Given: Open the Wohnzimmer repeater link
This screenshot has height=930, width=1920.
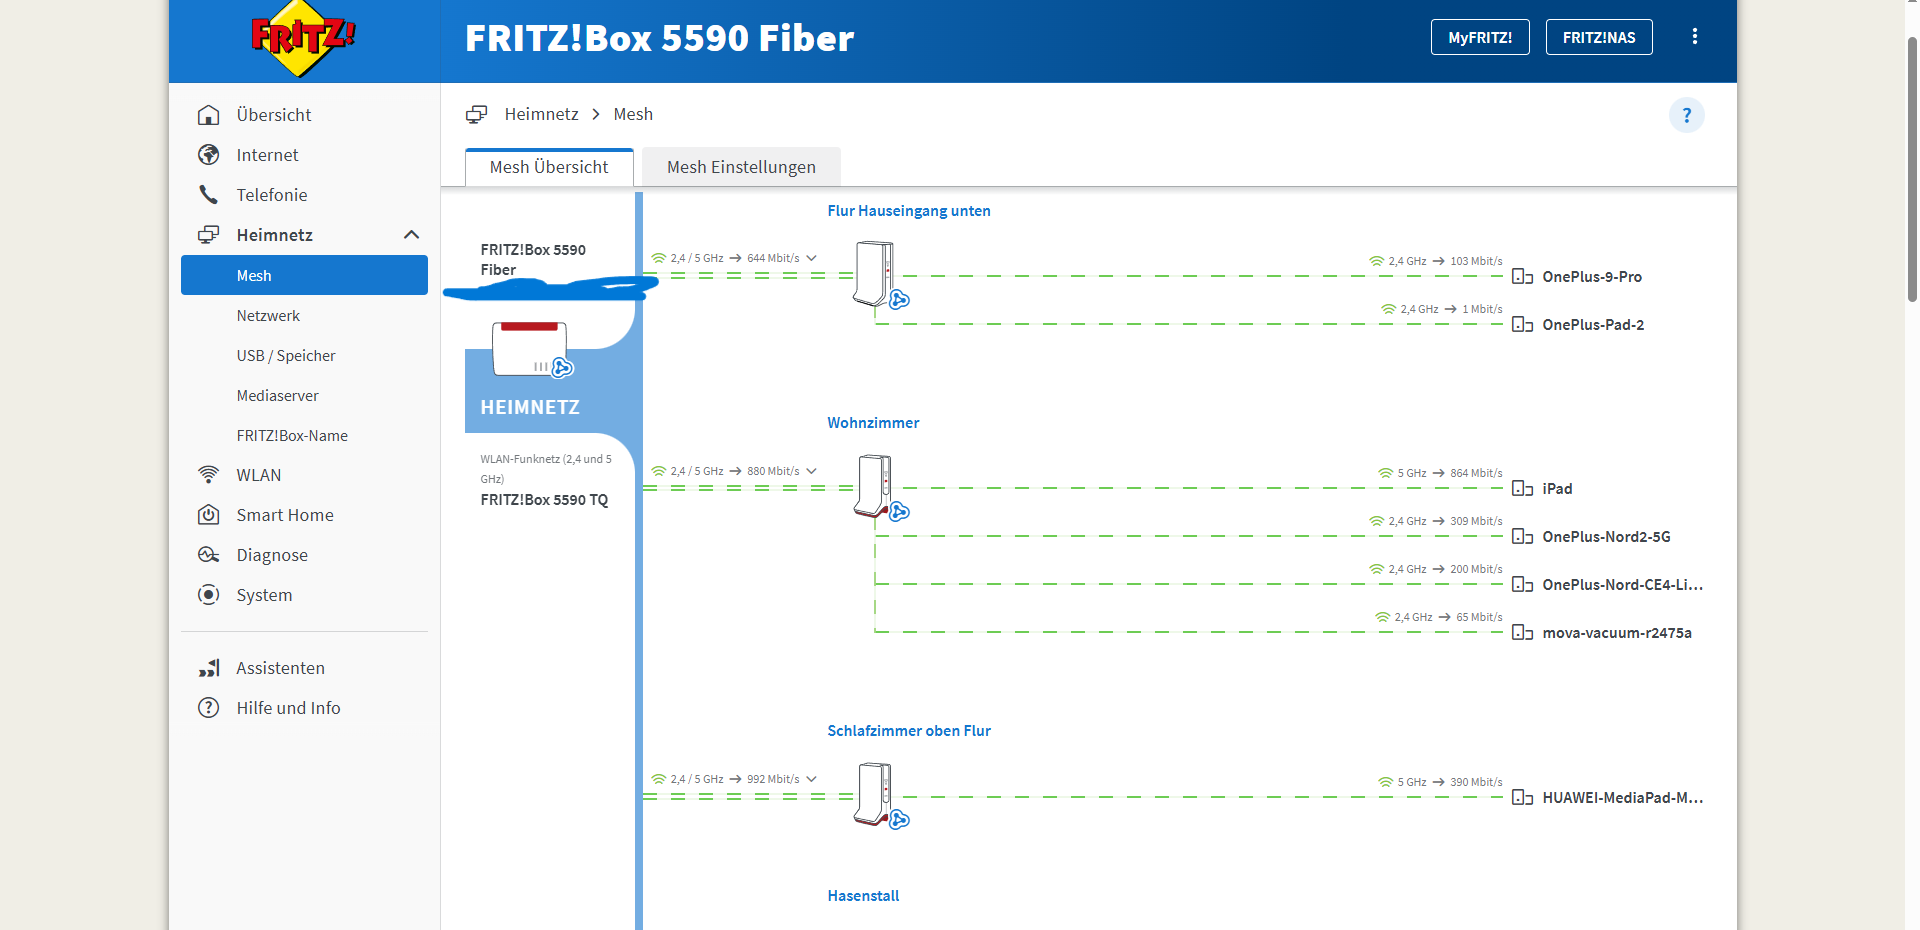Looking at the screenshot, I should coord(873,423).
